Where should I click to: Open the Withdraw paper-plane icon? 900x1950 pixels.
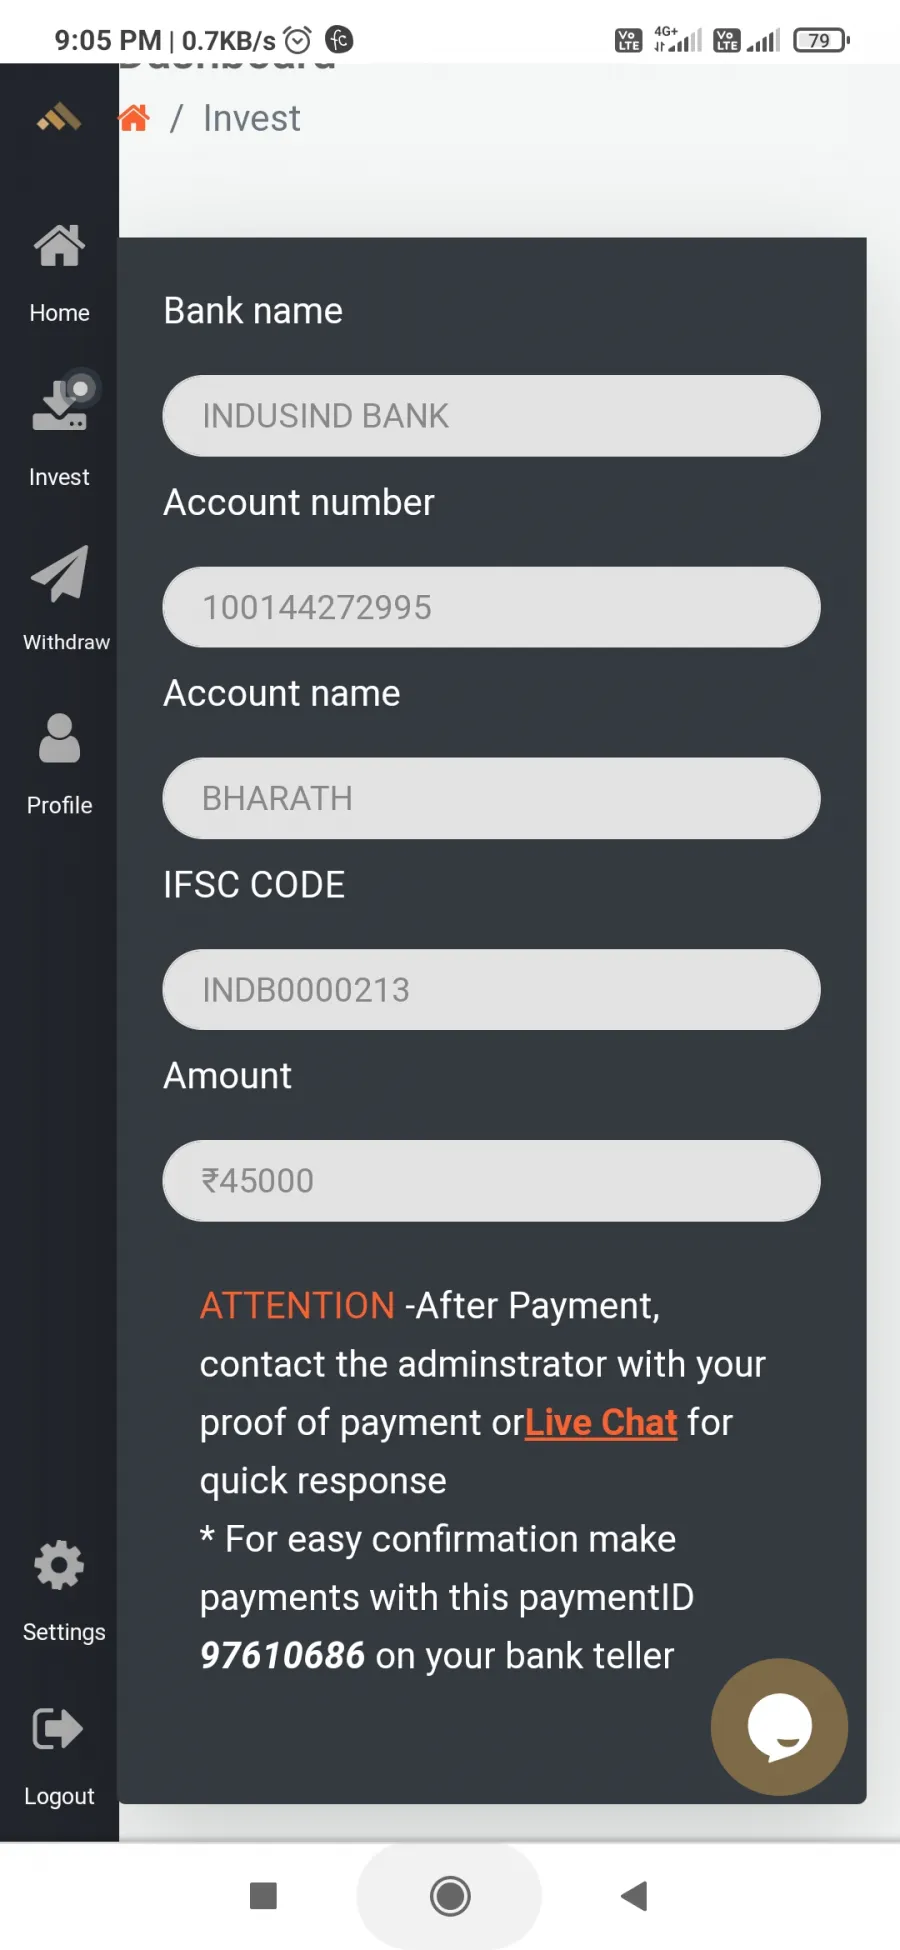(x=60, y=574)
